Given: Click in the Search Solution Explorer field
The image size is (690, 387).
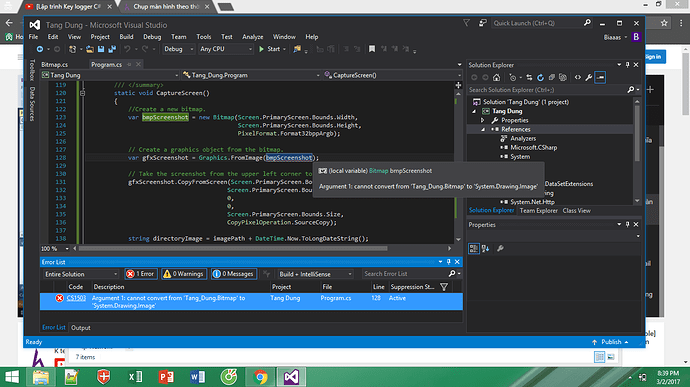Looking at the screenshot, I should [x=547, y=90].
